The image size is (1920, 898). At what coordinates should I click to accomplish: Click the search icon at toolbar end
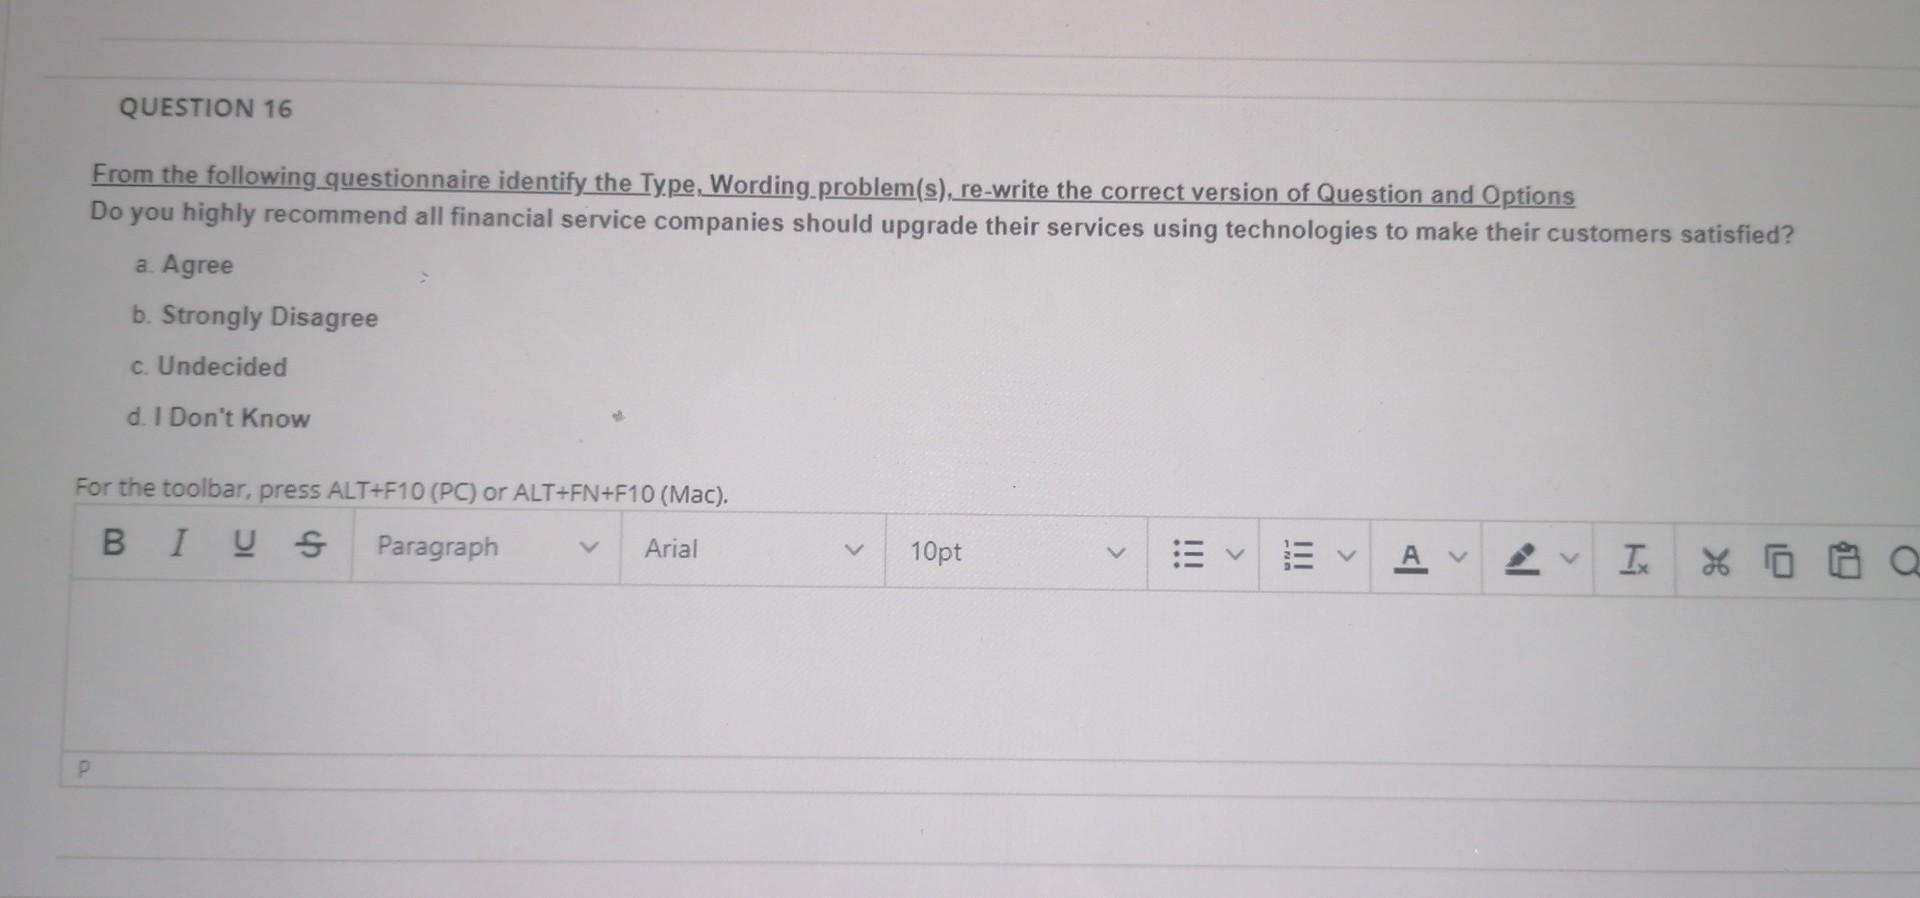pyautogui.click(x=1905, y=564)
